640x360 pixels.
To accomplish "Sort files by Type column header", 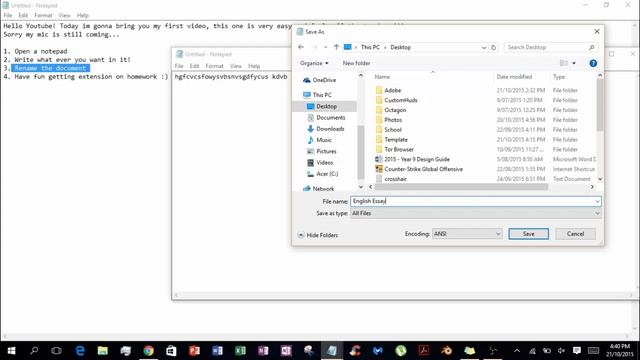I will coord(559,77).
